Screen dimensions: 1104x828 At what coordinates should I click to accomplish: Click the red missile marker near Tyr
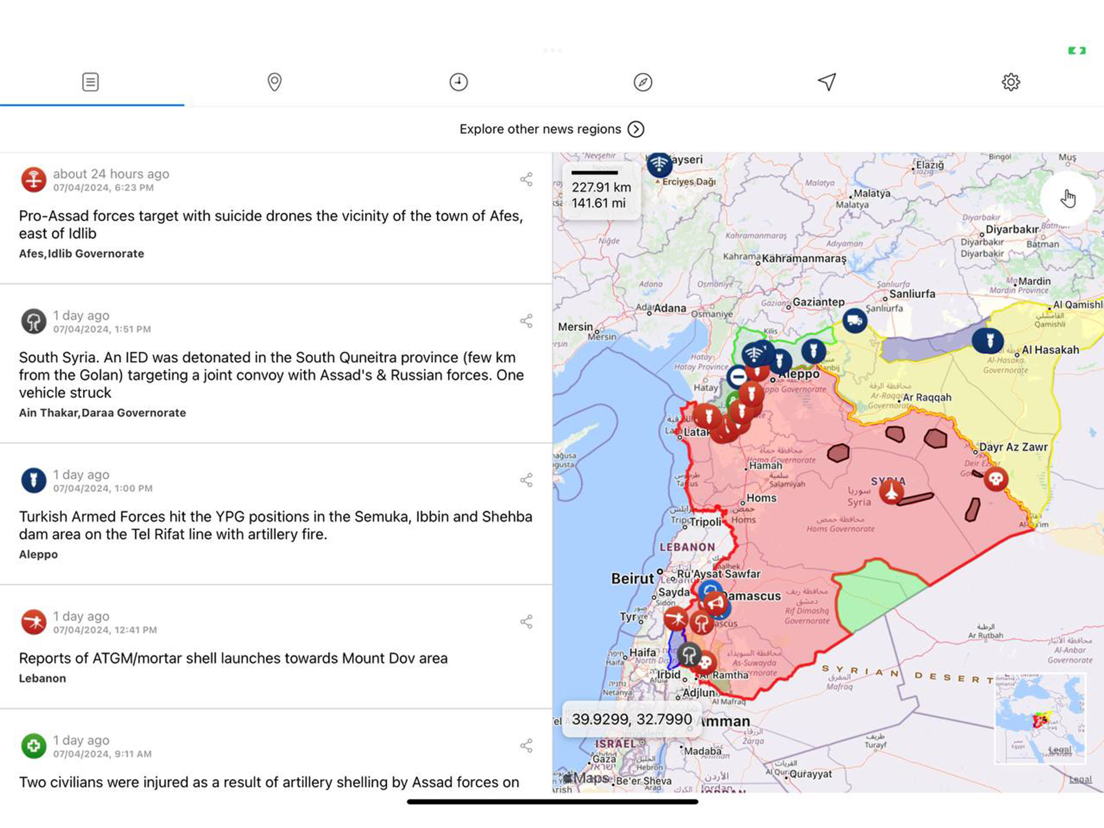point(676,620)
